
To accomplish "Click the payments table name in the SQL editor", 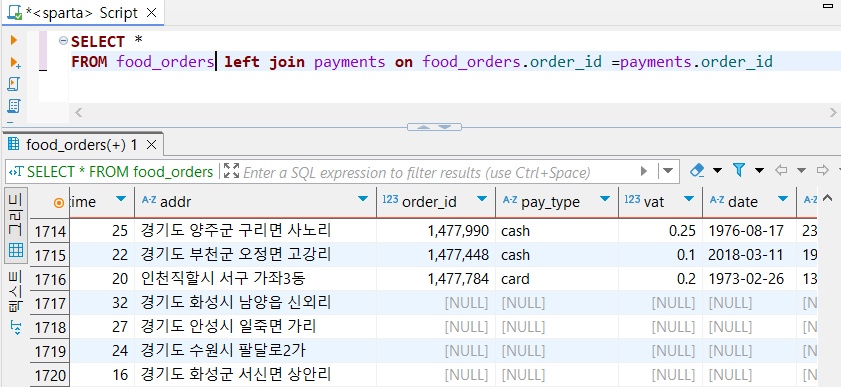I will [x=349, y=62].
